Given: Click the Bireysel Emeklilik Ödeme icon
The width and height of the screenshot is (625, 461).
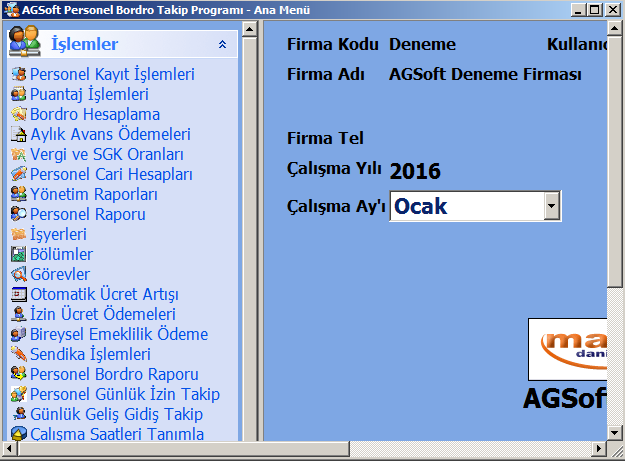Looking at the screenshot, I should 18,334.
